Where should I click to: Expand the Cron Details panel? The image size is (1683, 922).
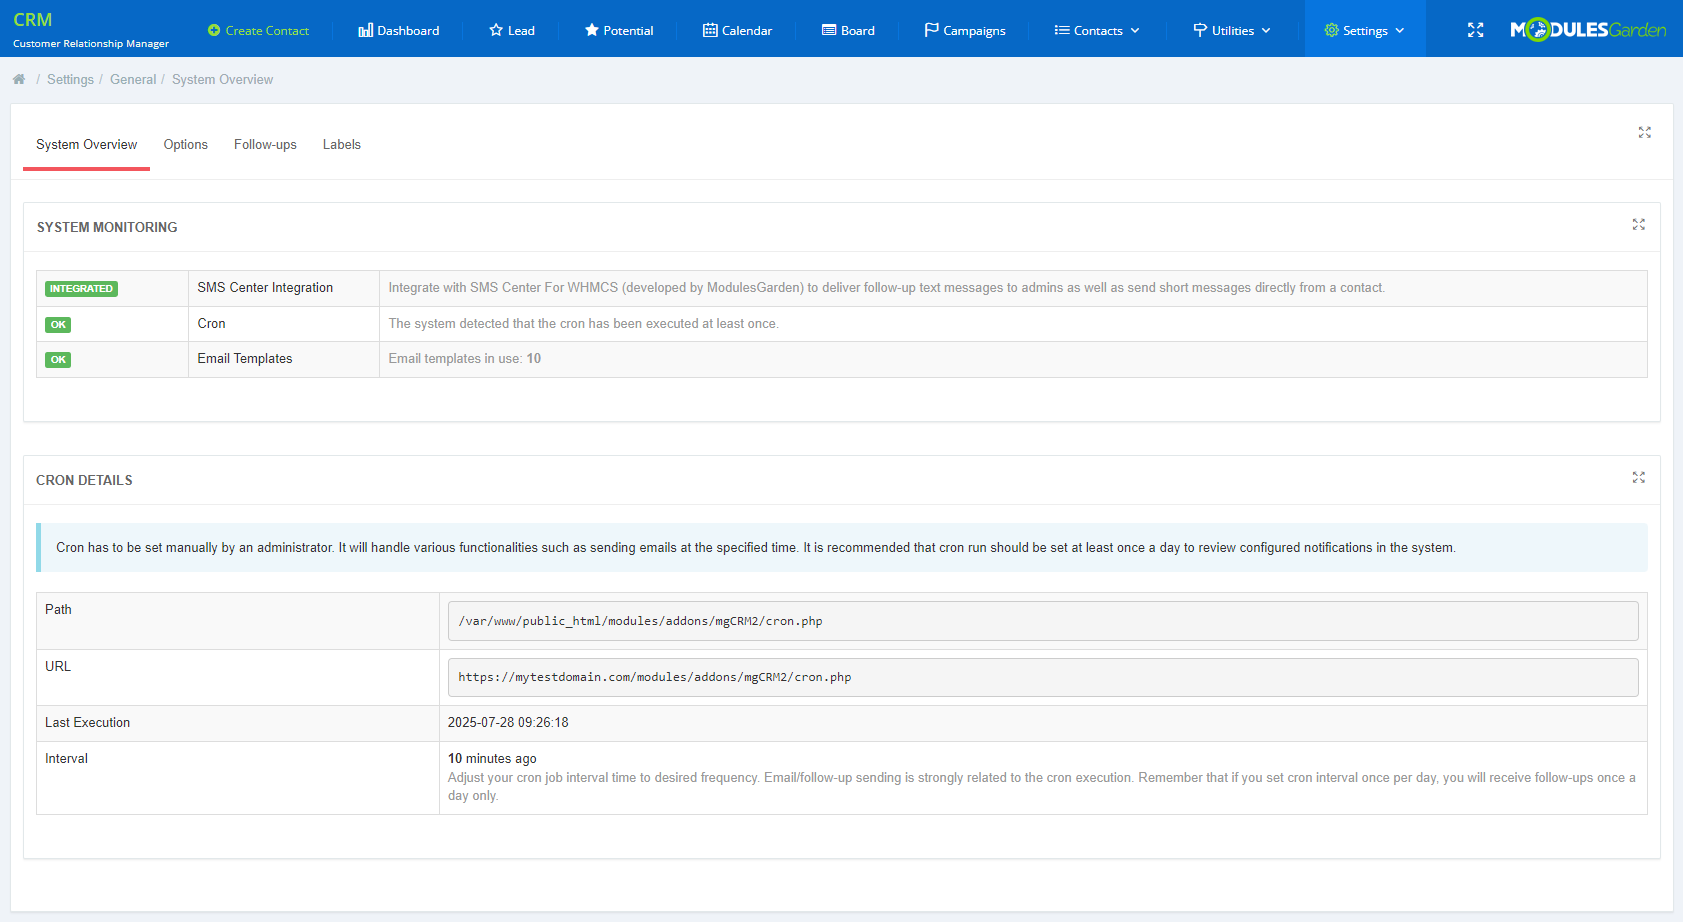coord(1637,478)
